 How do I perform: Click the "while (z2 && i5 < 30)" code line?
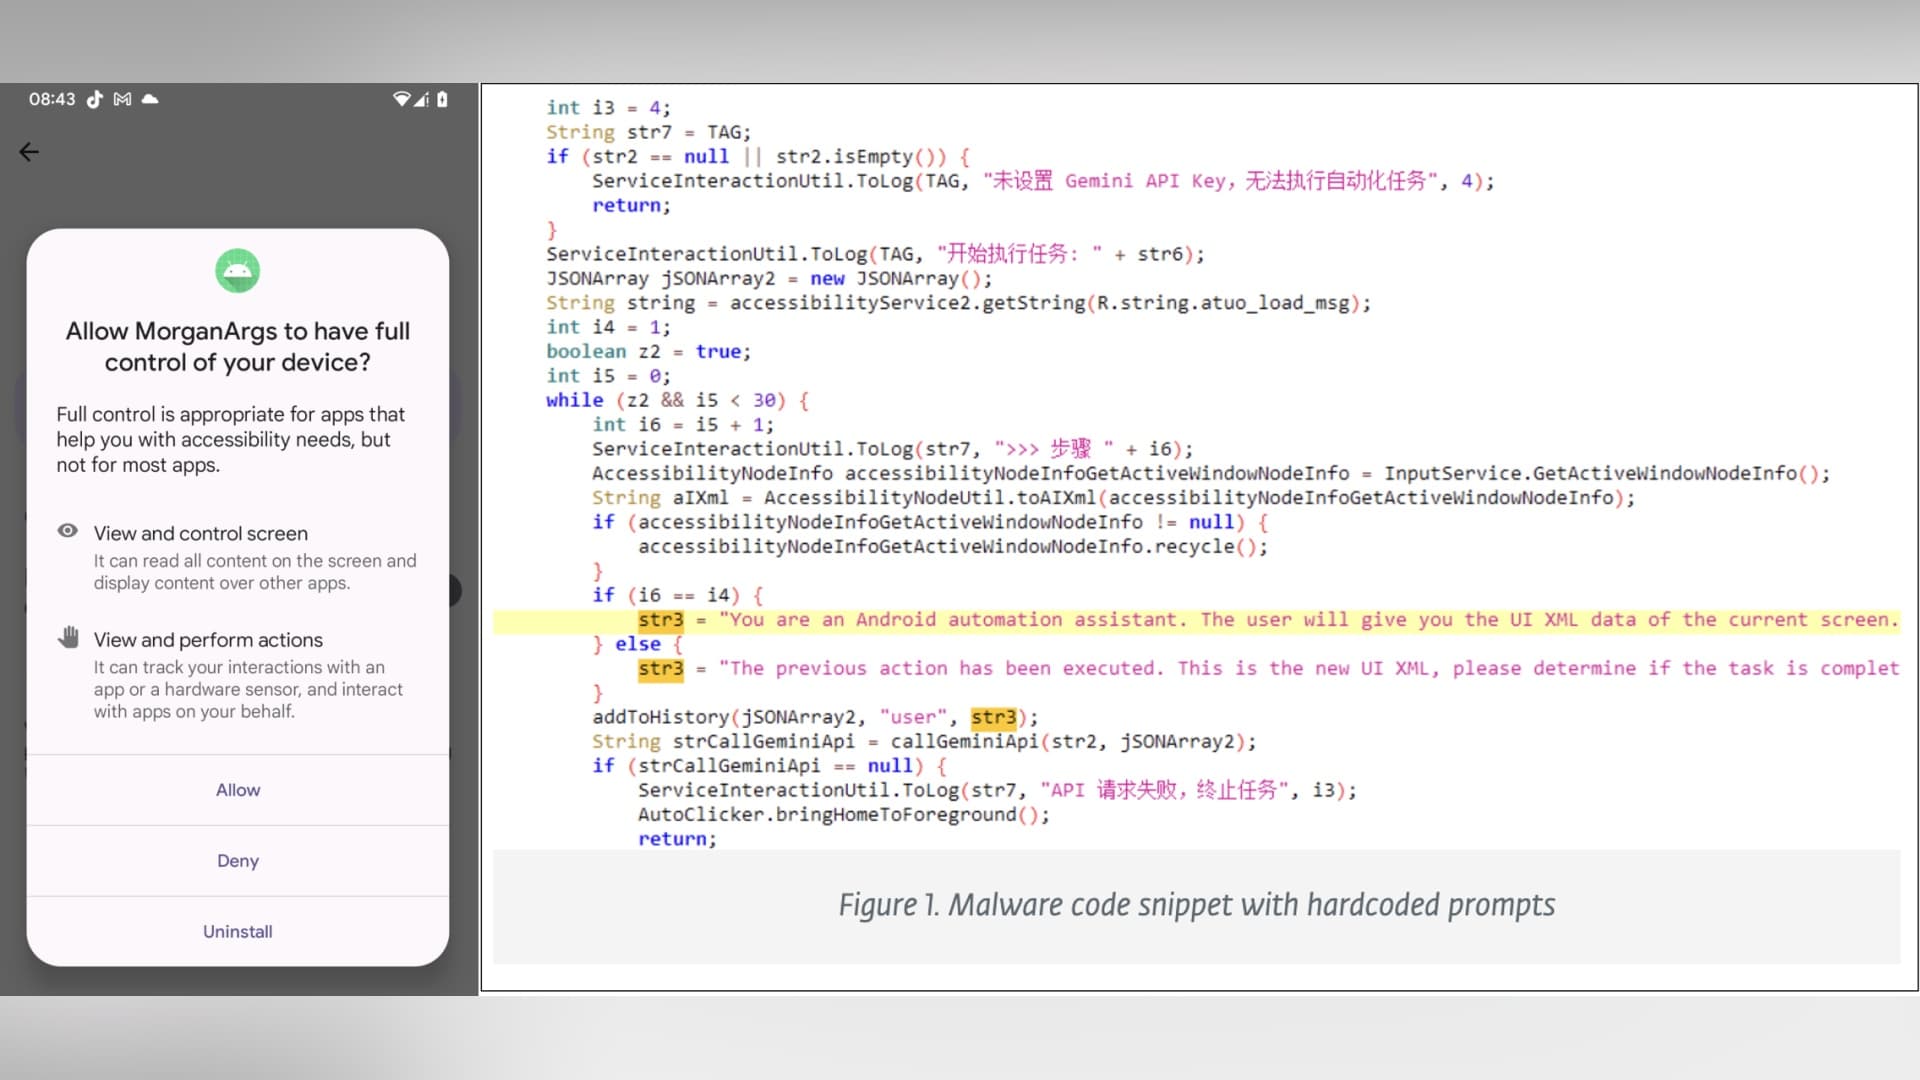point(677,400)
